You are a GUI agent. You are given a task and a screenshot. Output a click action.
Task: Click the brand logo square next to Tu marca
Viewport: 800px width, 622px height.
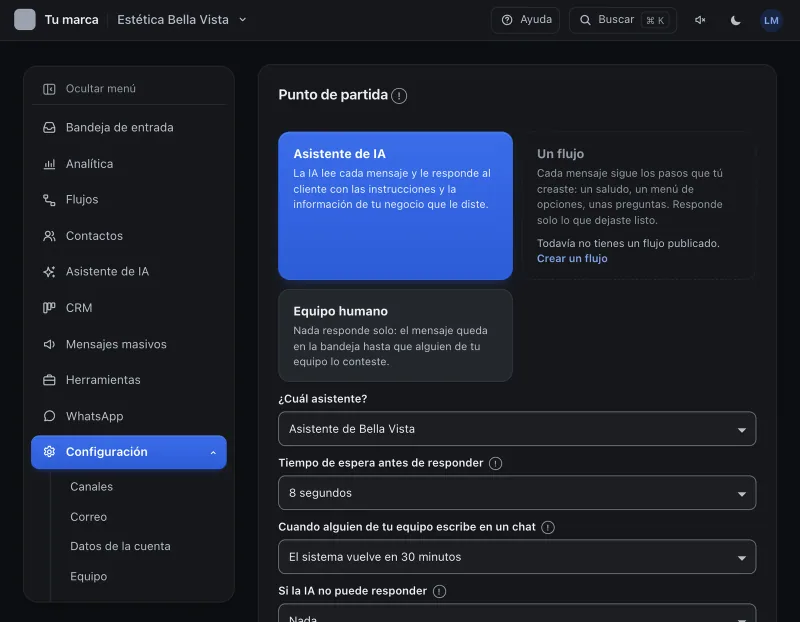click(24, 19)
